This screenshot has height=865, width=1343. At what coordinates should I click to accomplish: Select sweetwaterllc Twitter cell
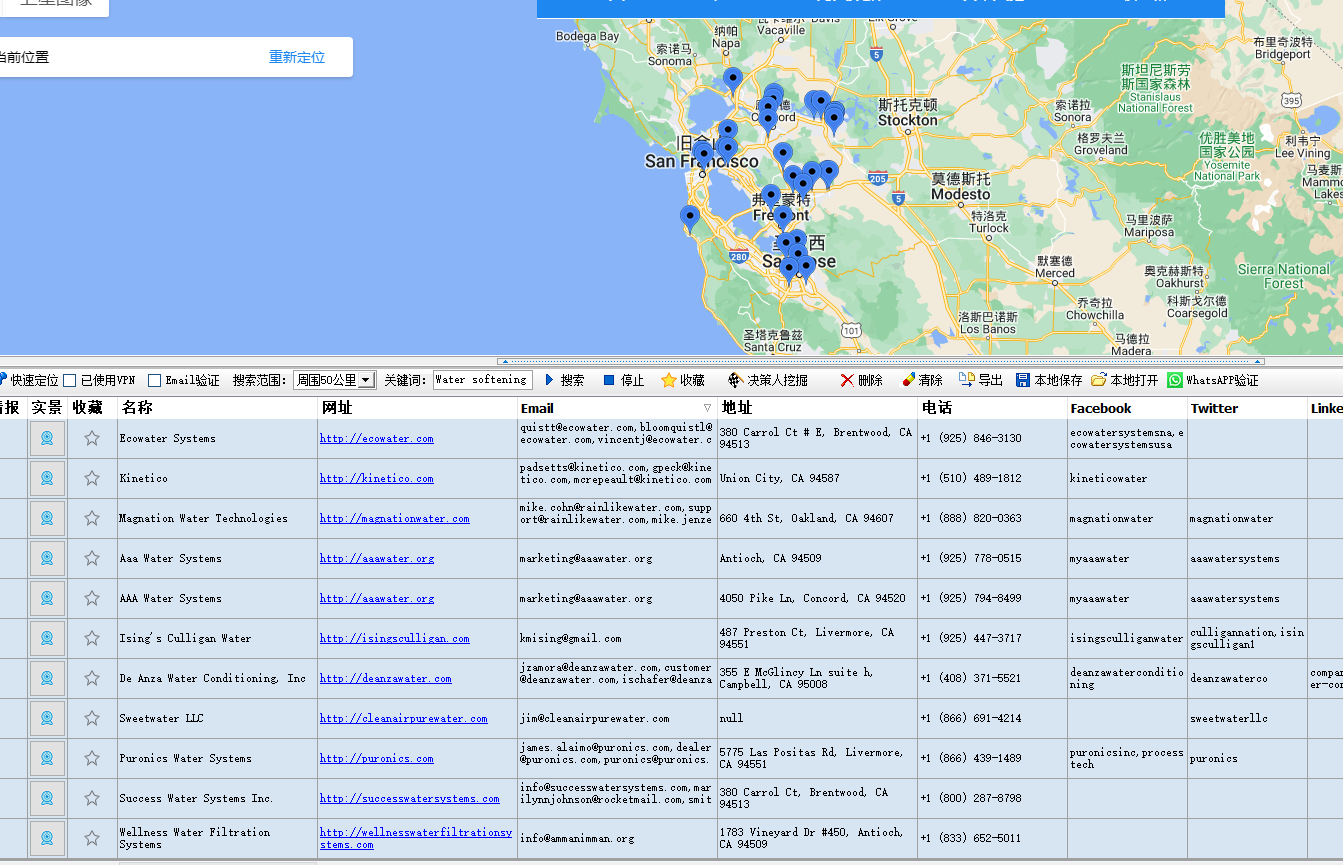pyautogui.click(x=1247, y=718)
